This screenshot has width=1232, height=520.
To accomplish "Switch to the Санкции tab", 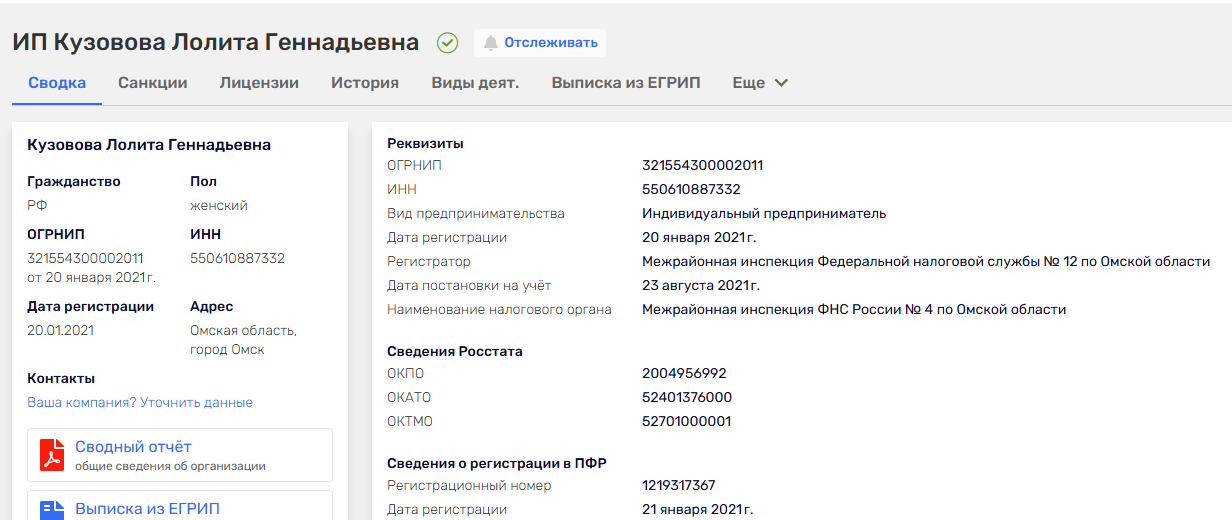I will point(152,83).
